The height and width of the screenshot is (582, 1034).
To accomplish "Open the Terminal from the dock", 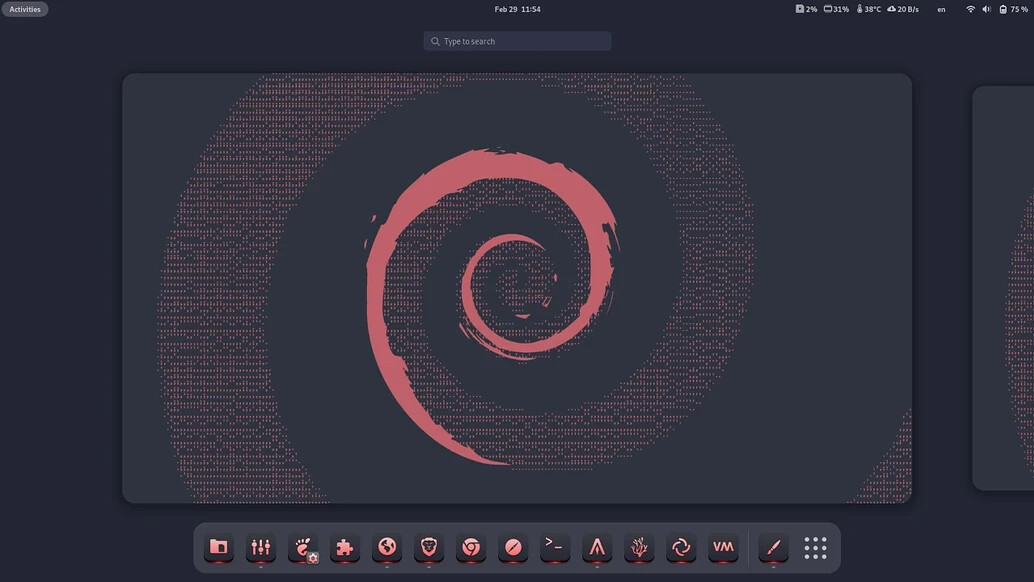I will tap(555, 547).
